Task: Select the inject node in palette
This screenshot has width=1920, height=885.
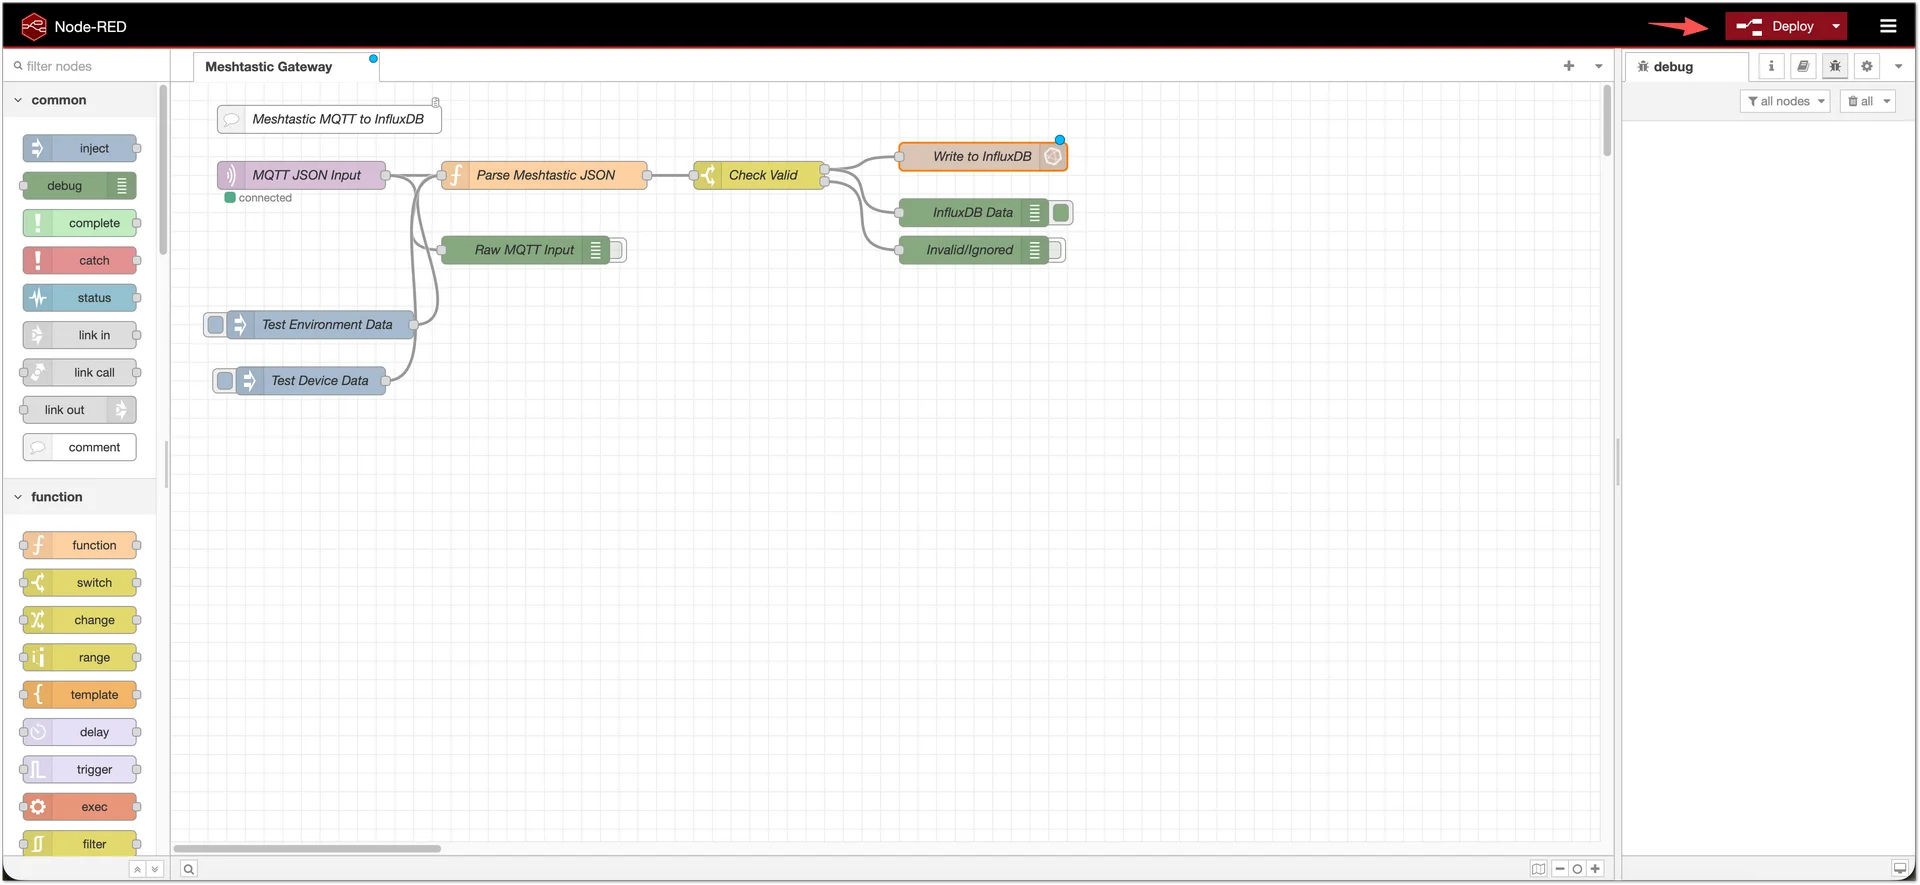Action: (x=80, y=148)
